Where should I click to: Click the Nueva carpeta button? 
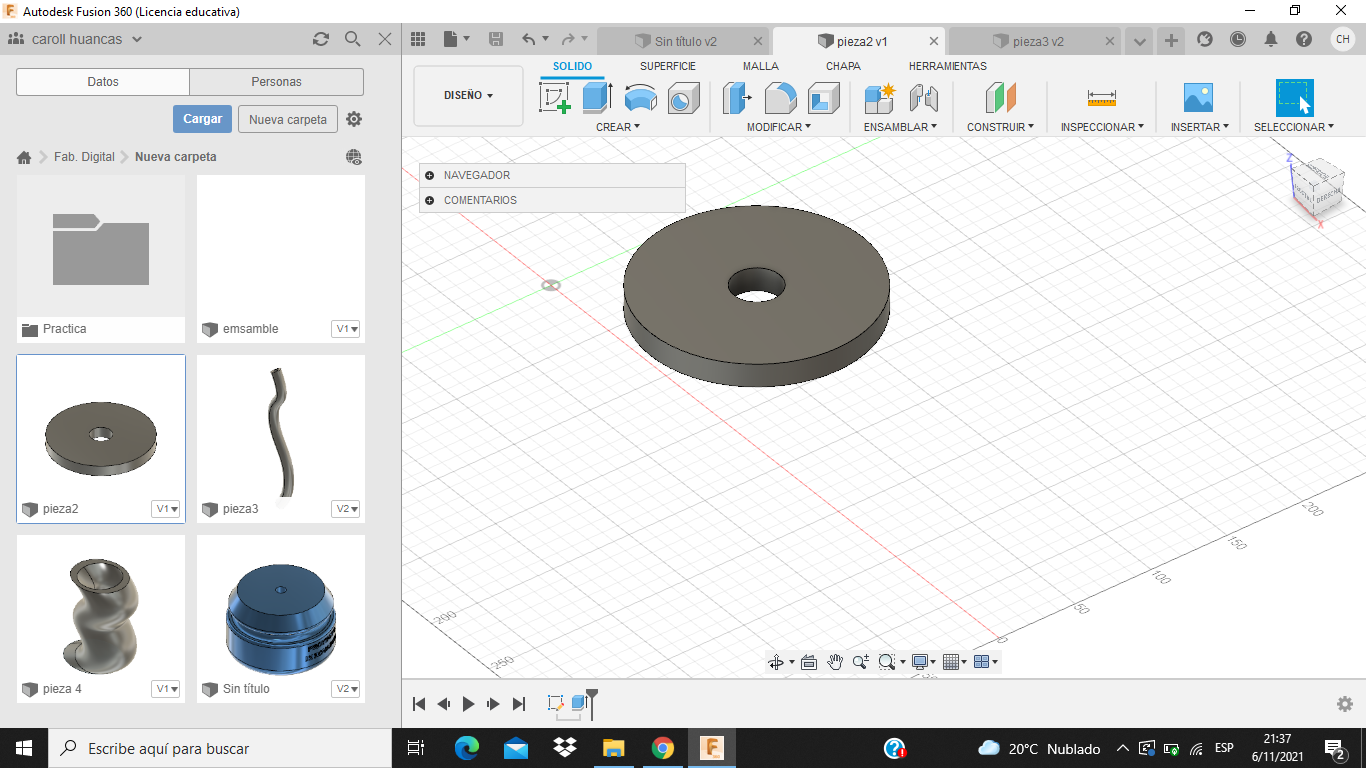coord(287,119)
